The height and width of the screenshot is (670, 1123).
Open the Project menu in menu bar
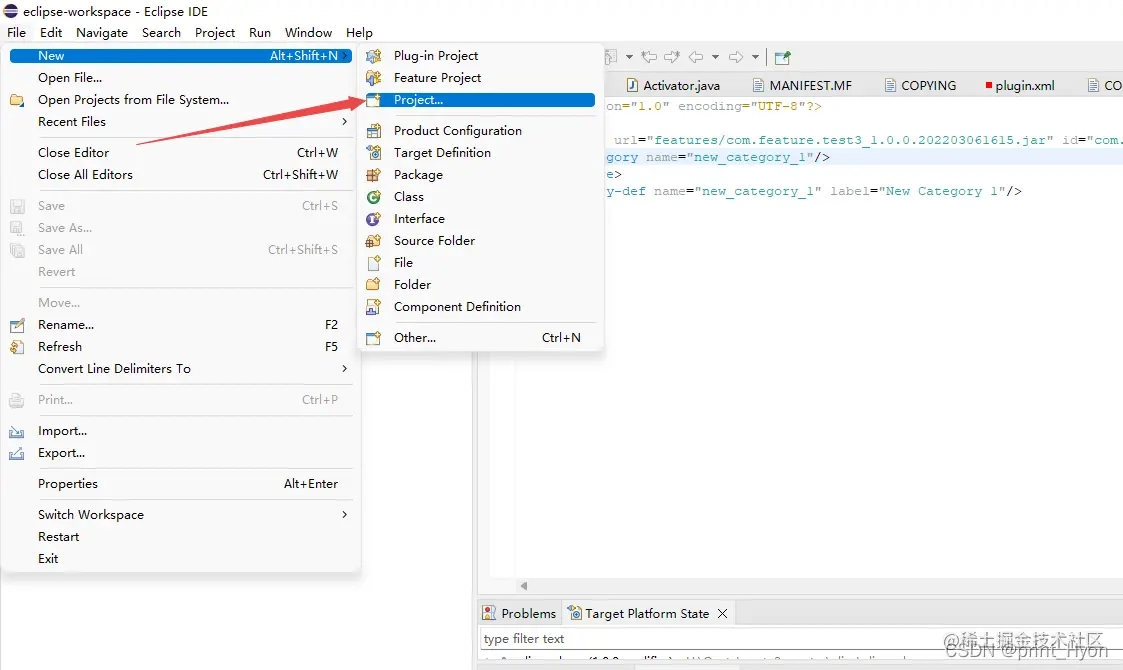(215, 33)
